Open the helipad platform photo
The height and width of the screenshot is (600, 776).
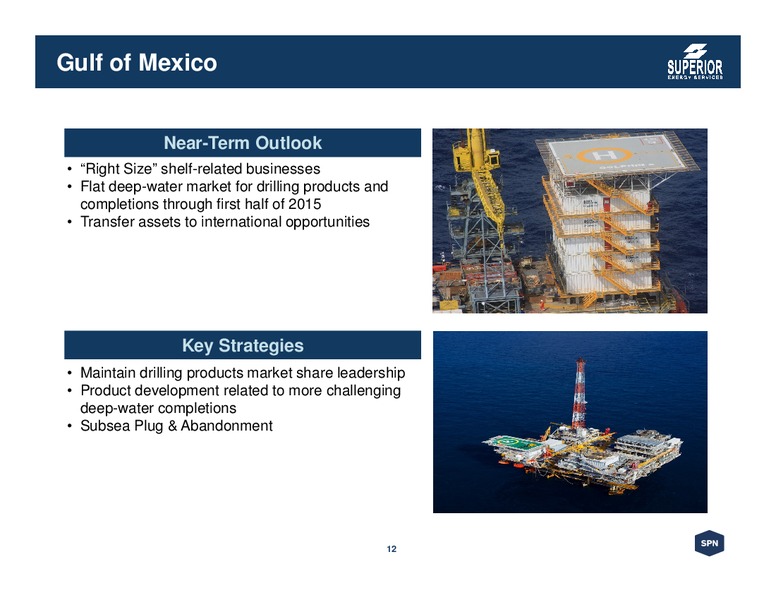click(x=570, y=221)
